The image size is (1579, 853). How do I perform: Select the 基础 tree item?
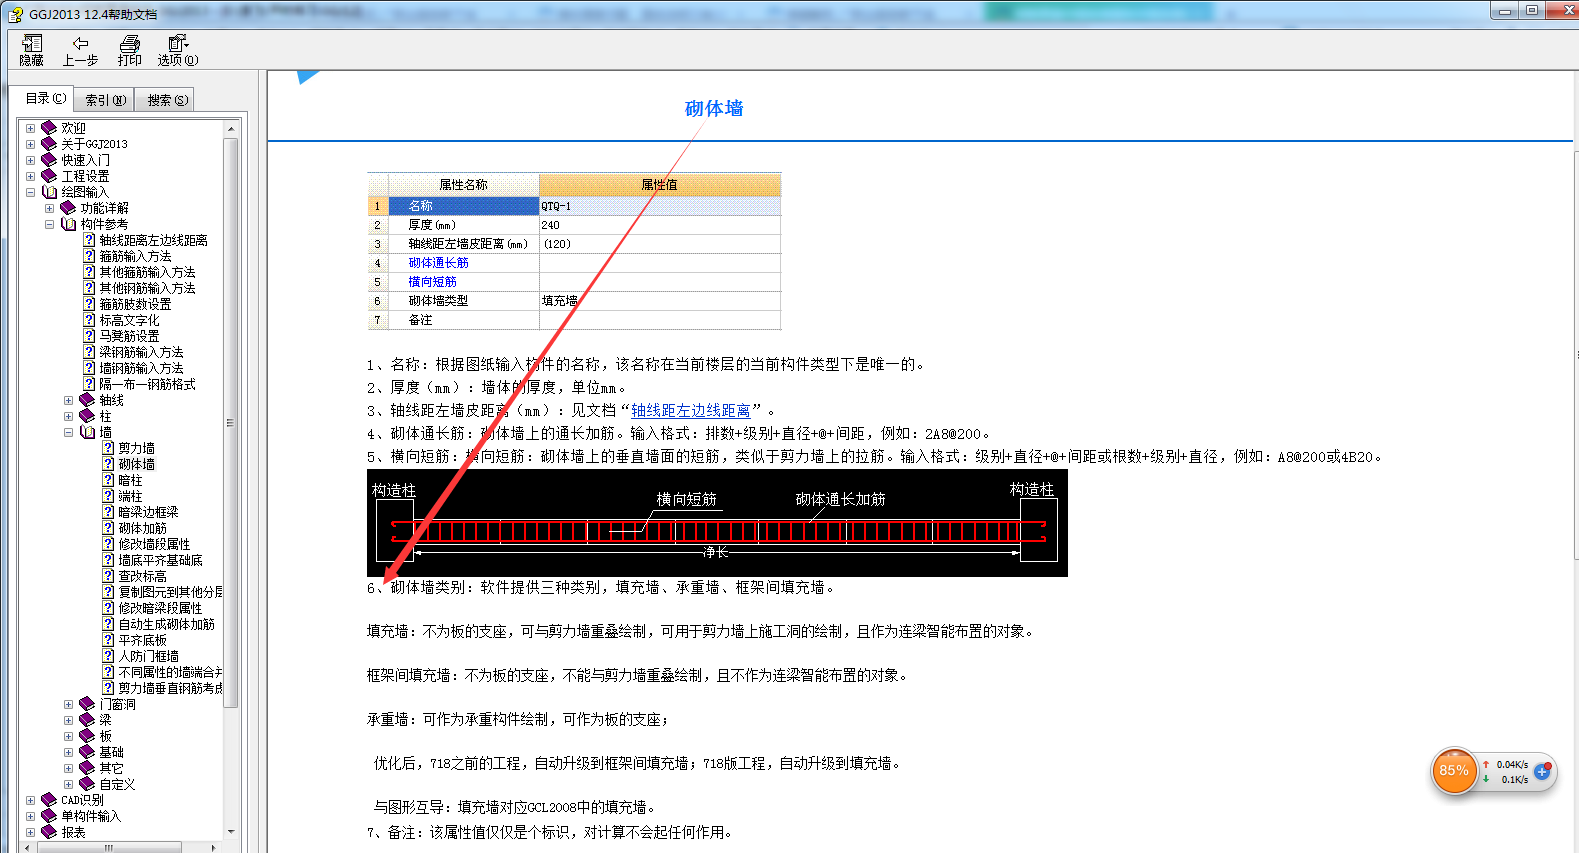tap(111, 752)
